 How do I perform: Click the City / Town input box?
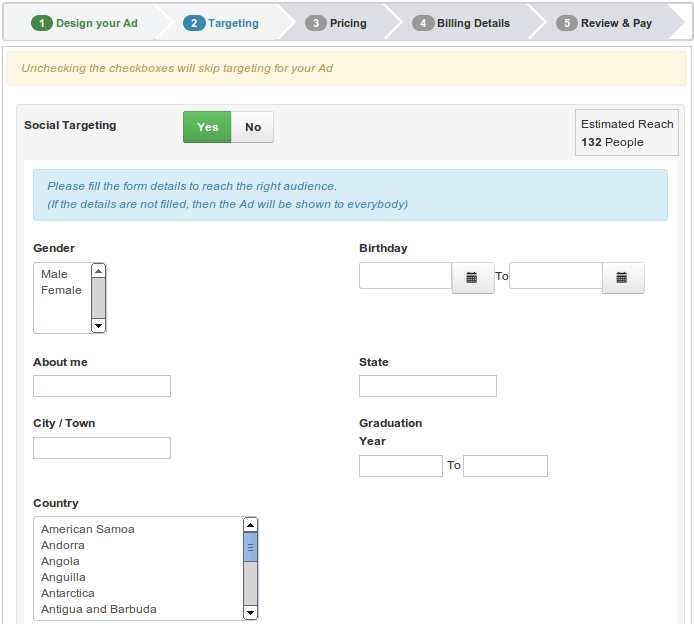tap(102, 448)
